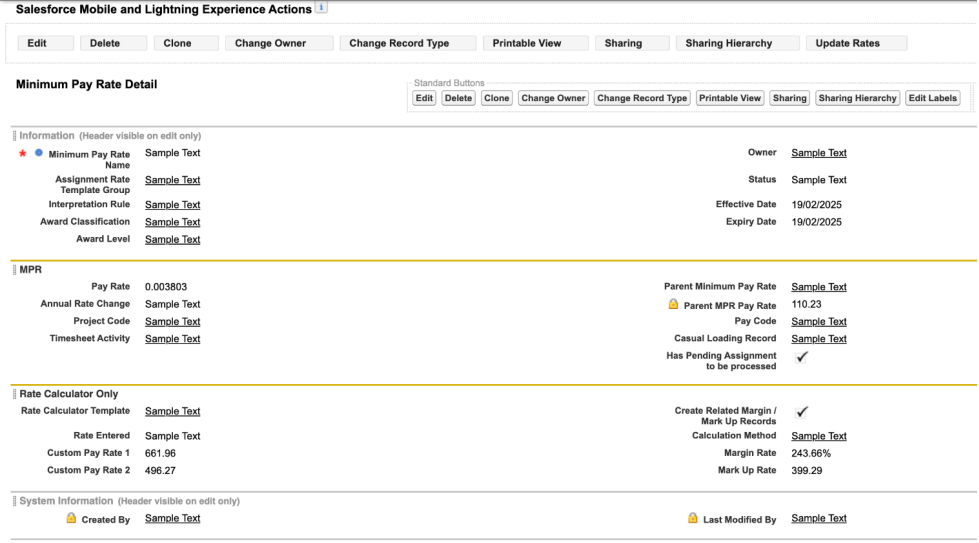This screenshot has height=543, width=979.
Task: Select the Delete action in Lightning Experience Actions
Action: (x=114, y=43)
